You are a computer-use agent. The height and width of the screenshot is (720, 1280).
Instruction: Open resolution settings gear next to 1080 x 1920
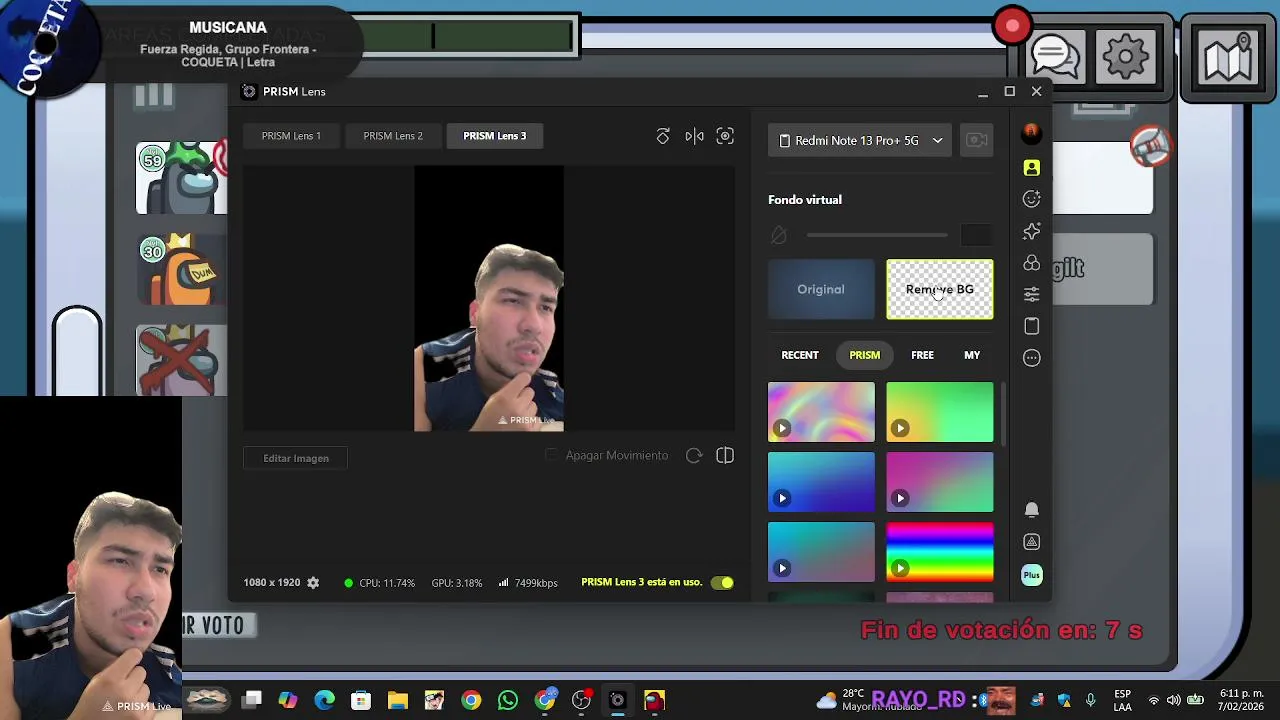tap(313, 583)
